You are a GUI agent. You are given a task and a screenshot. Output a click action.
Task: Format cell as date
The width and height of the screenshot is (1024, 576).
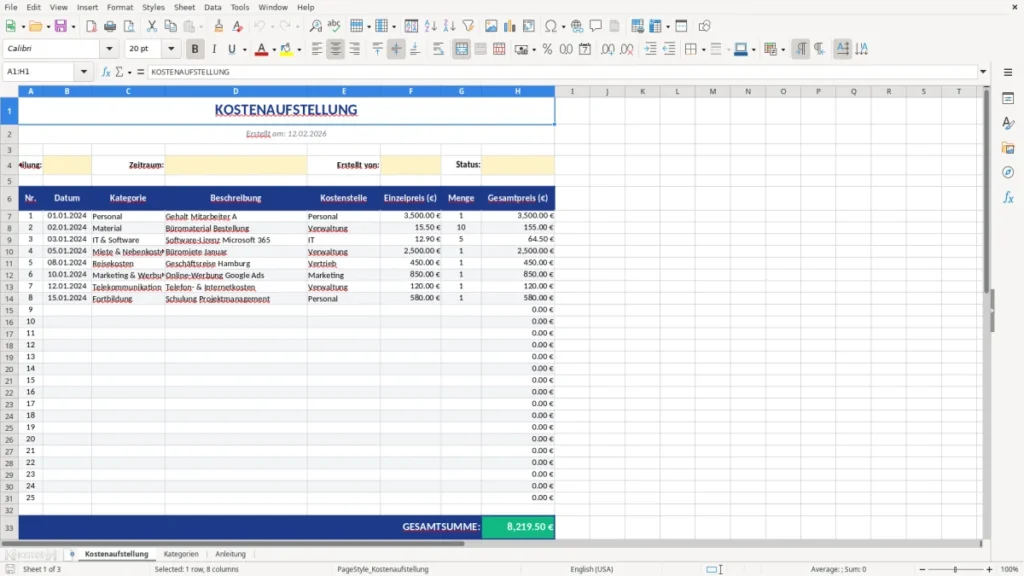click(x=585, y=49)
